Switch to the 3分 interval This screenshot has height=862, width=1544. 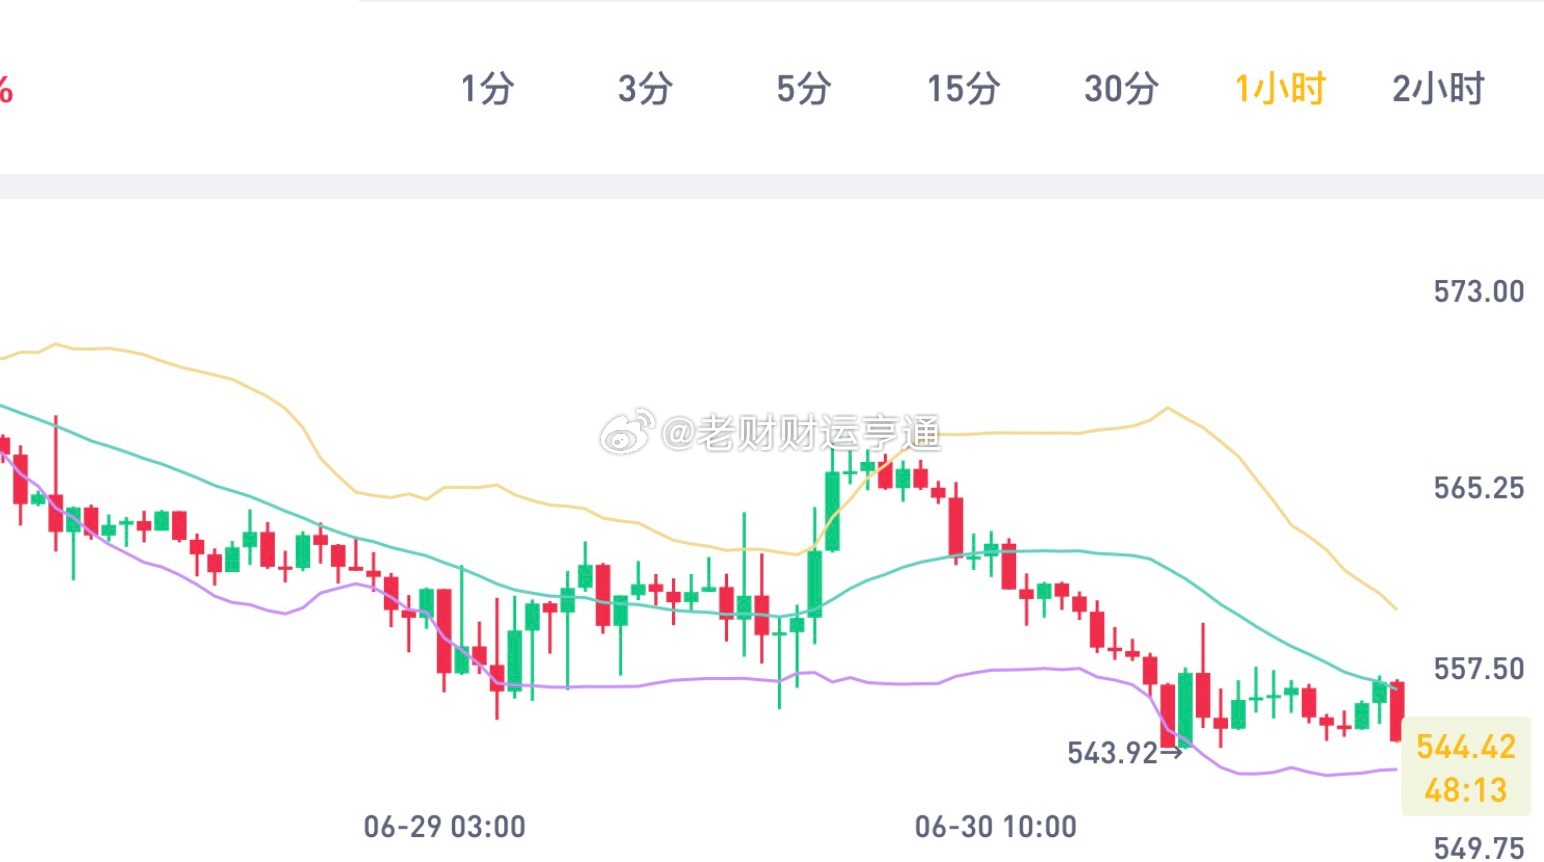(645, 89)
